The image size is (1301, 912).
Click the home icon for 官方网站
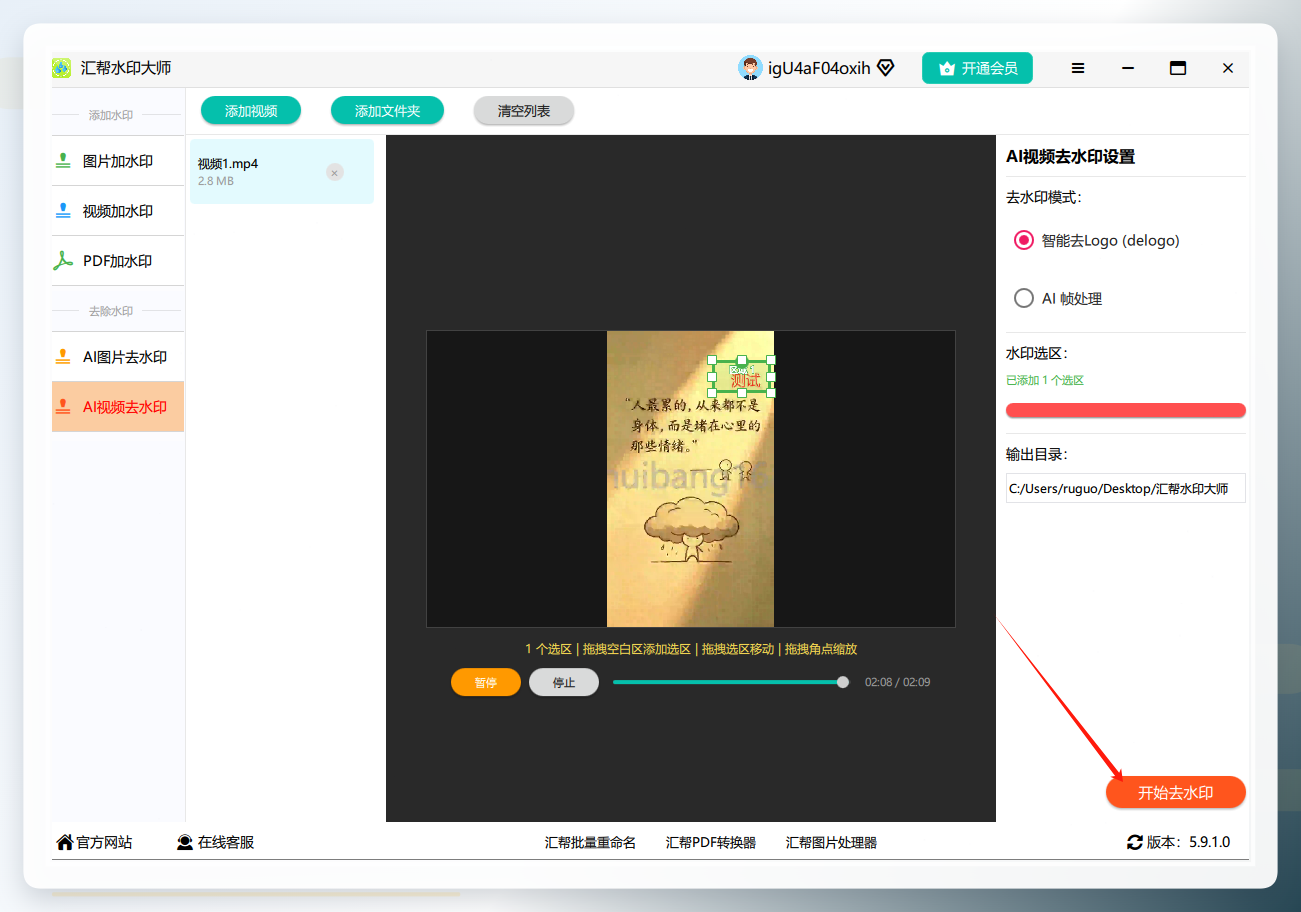65,842
